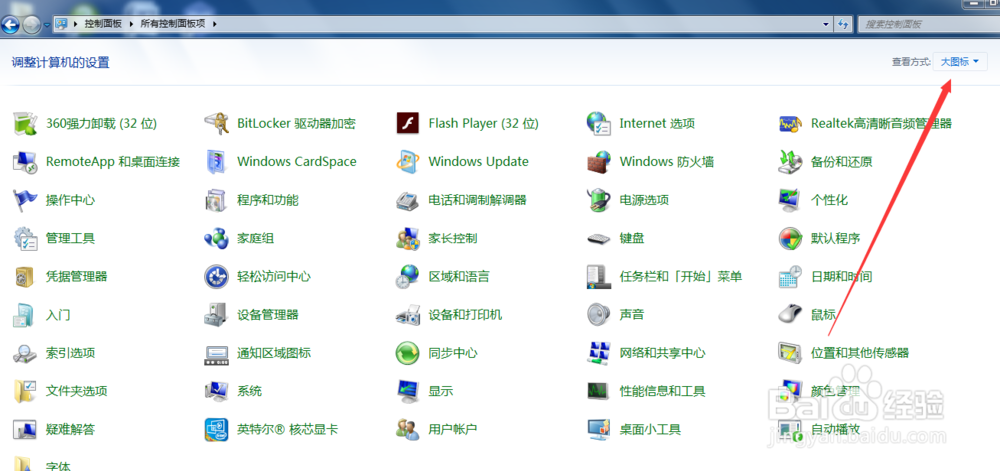Open RemoteApp 和桌面连接 icon
This screenshot has width=1000, height=471.
coord(26,161)
